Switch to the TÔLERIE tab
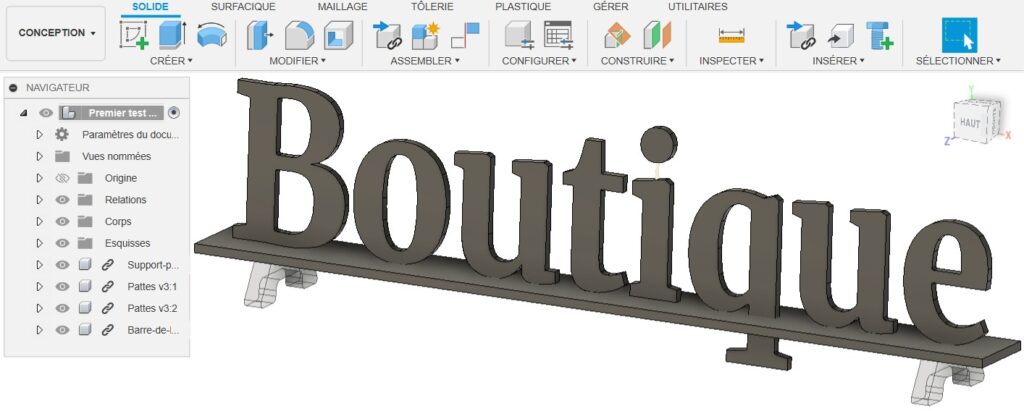 click(431, 7)
